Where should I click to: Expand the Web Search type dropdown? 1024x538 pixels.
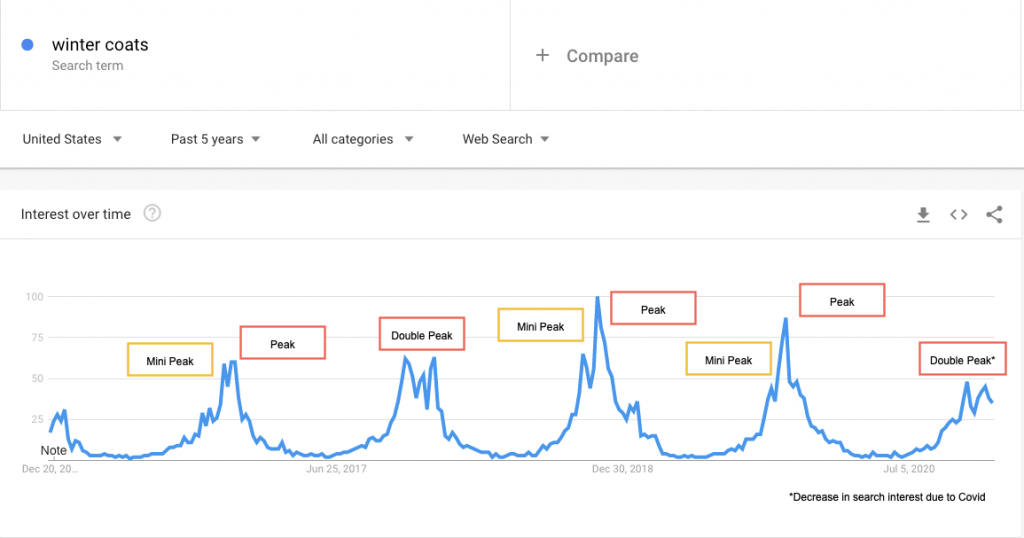click(x=505, y=139)
